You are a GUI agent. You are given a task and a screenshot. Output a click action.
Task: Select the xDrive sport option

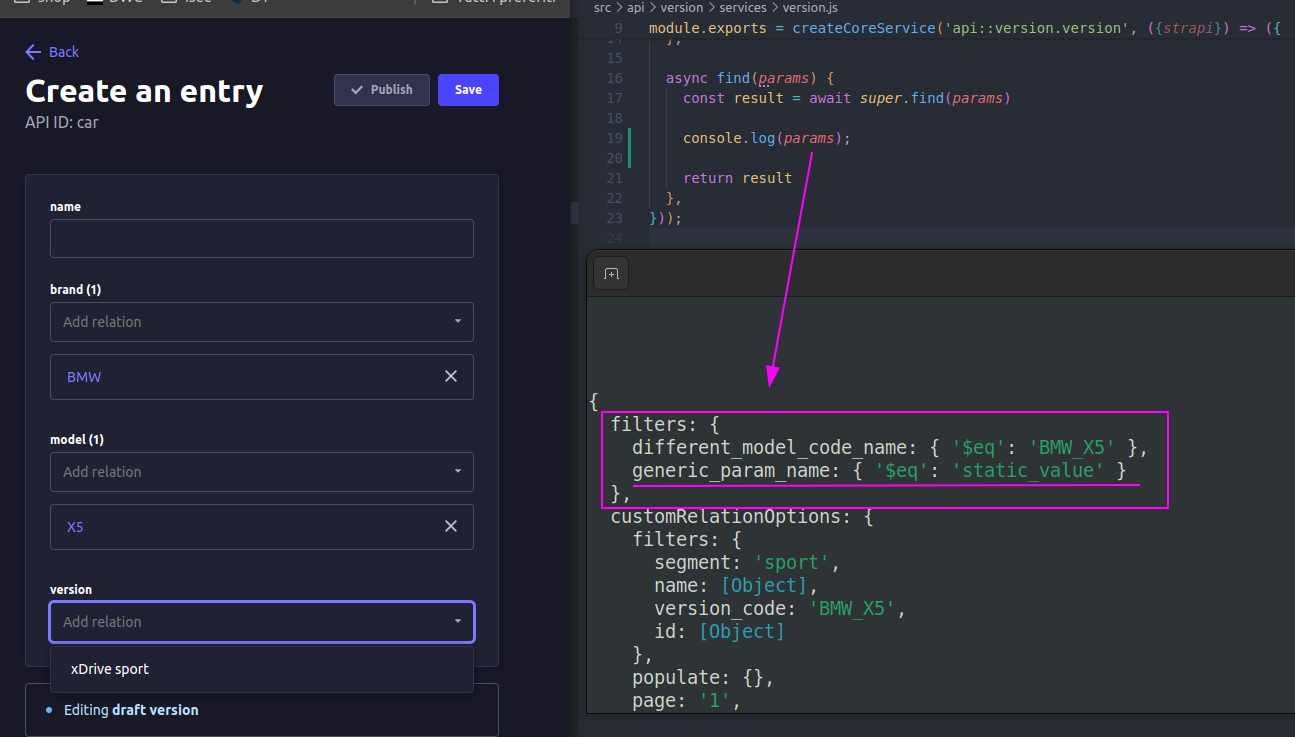point(262,669)
